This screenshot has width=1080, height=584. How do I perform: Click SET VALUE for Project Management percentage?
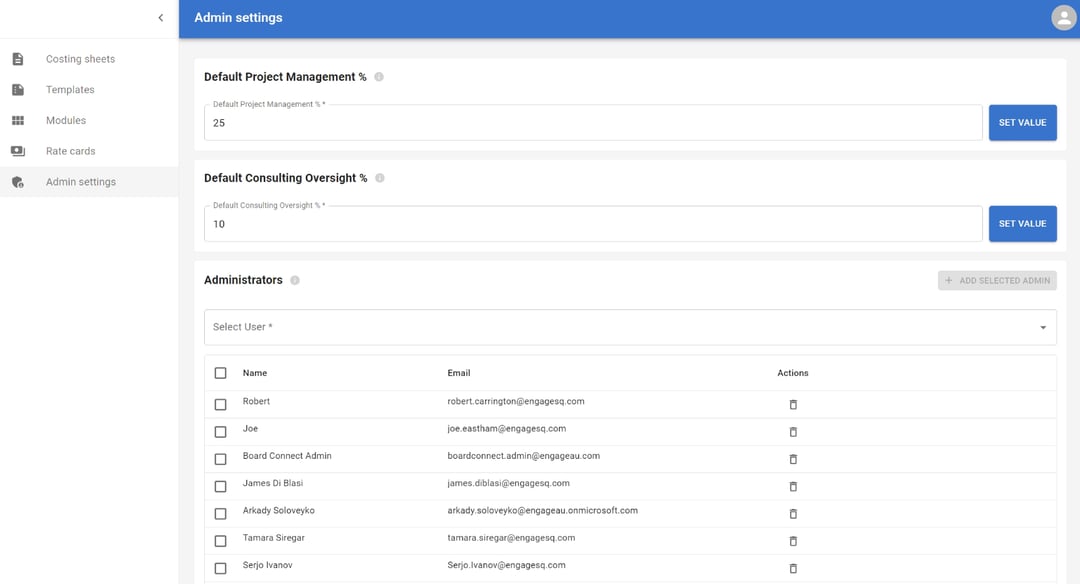point(1022,122)
